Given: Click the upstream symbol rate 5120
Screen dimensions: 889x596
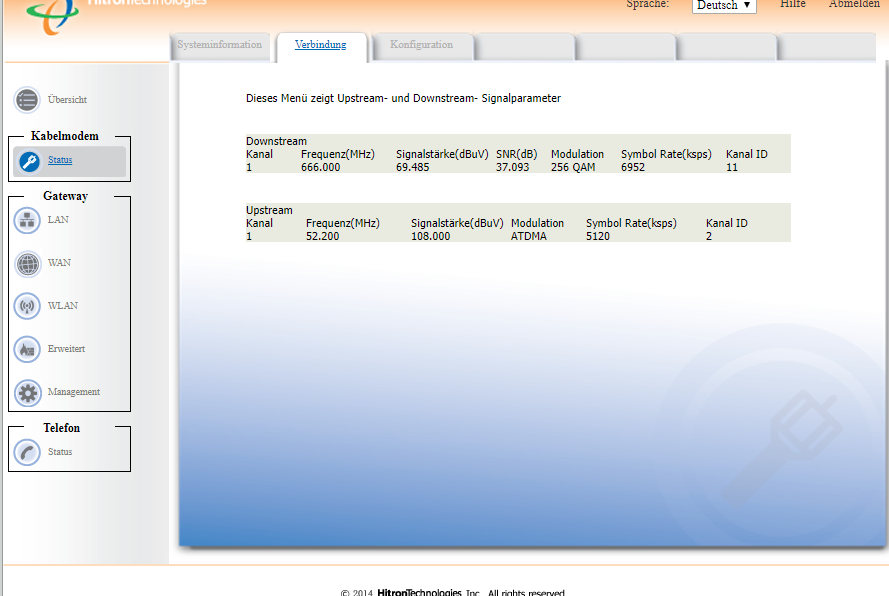Looking at the screenshot, I should (598, 236).
